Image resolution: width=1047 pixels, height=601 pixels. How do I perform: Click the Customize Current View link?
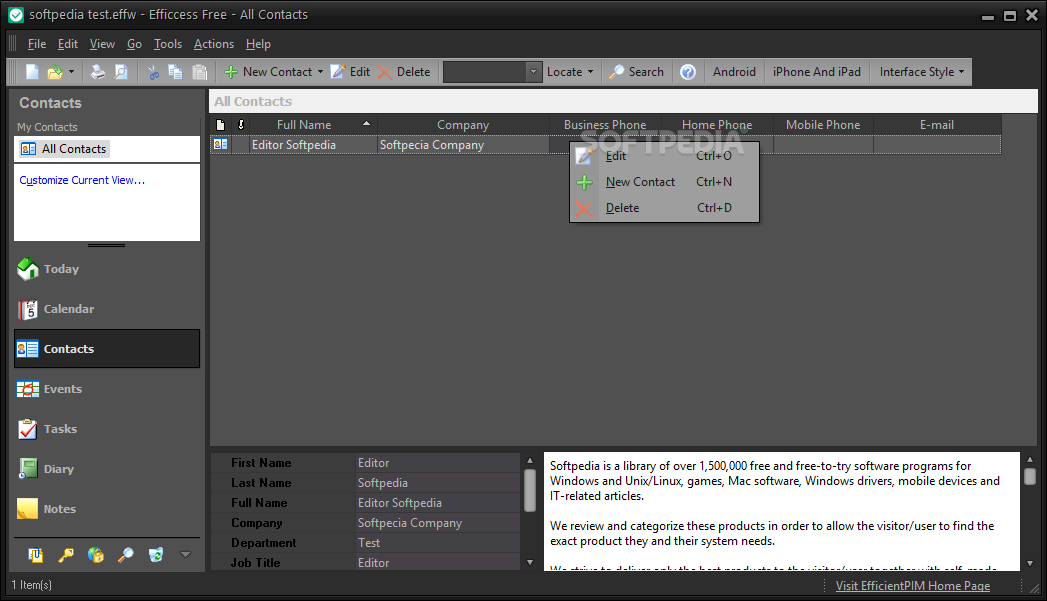(82, 180)
